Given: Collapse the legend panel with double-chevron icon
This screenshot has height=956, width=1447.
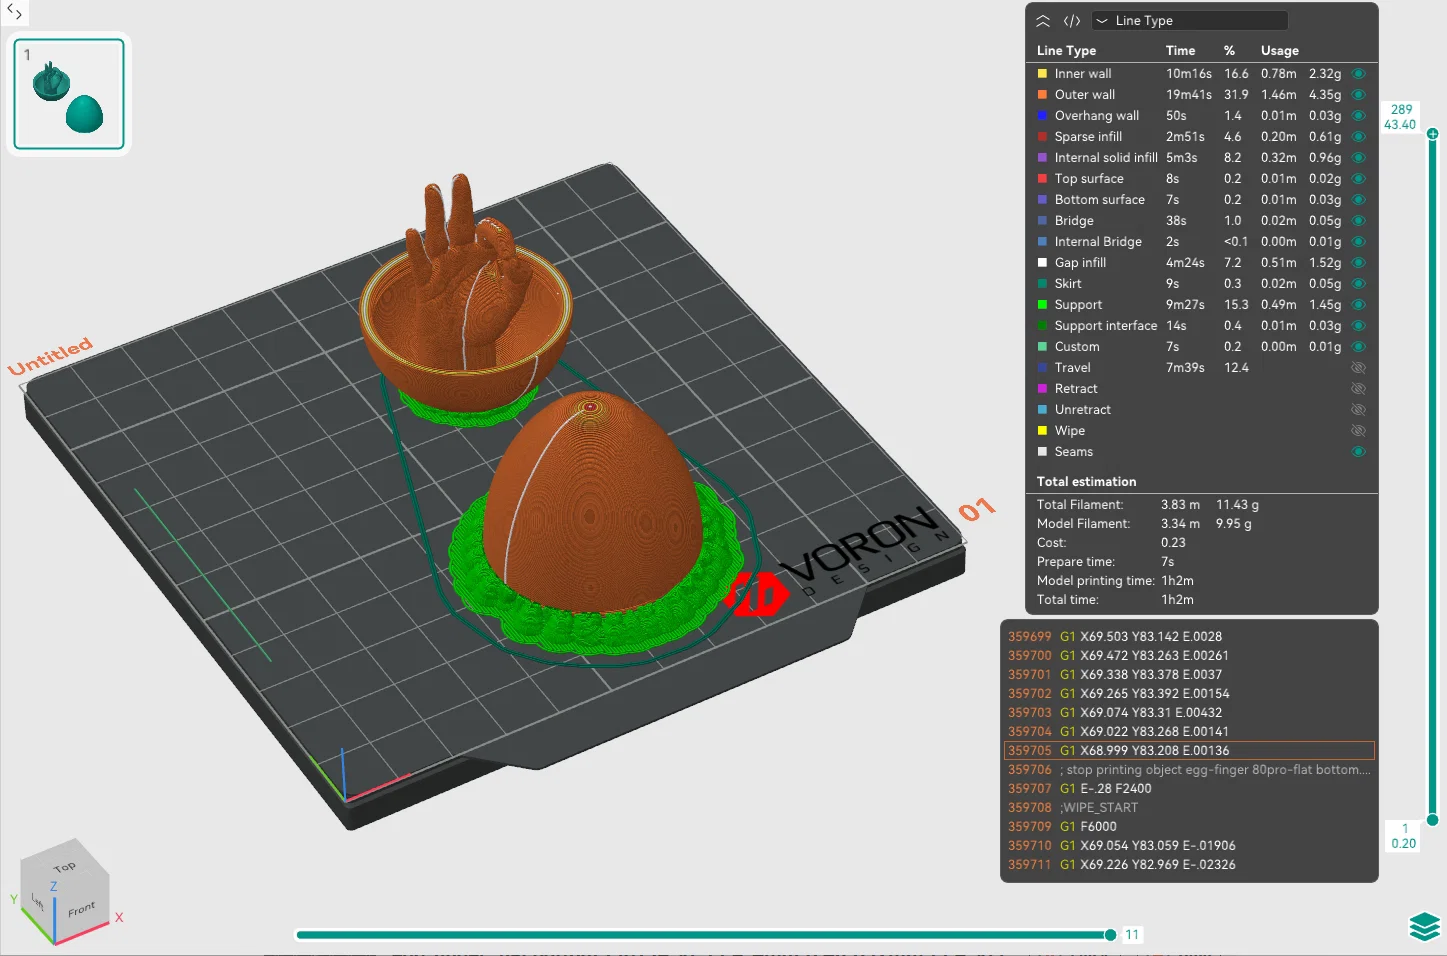Looking at the screenshot, I should [x=1043, y=21].
